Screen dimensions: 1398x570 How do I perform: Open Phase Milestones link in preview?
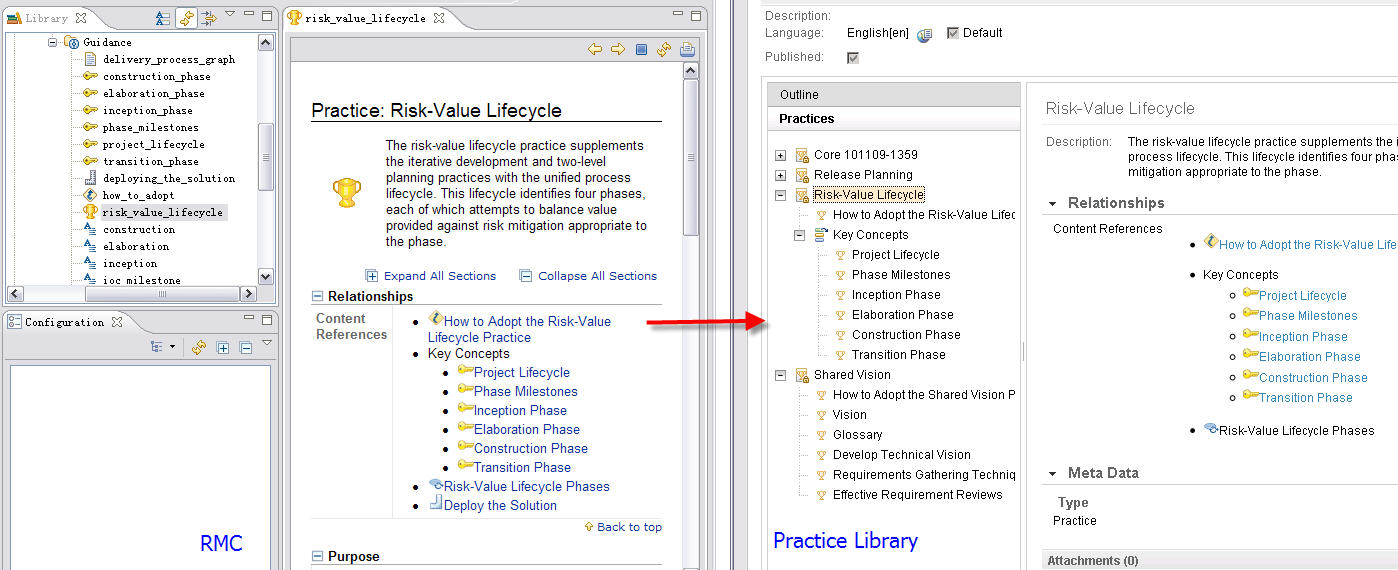point(526,391)
